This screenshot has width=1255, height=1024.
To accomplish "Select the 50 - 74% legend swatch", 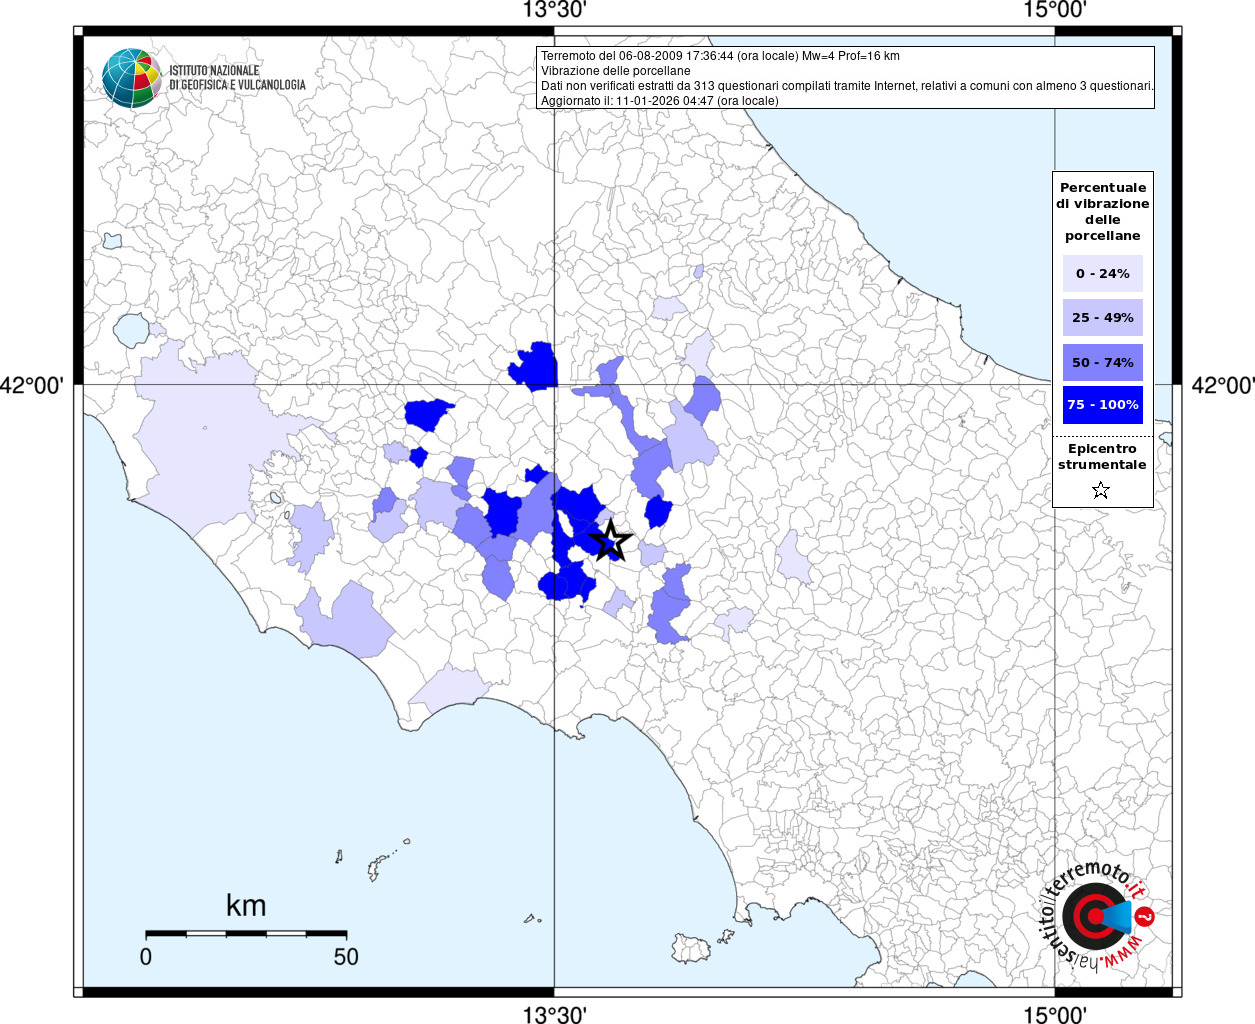I will pyautogui.click(x=1102, y=362).
